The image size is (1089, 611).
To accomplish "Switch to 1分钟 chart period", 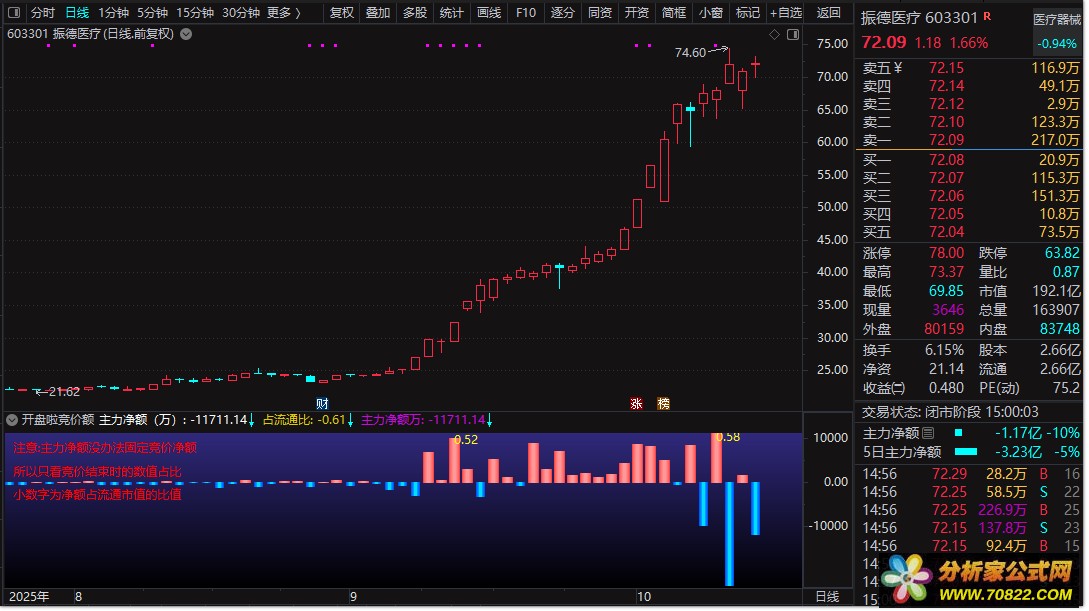I will point(113,12).
